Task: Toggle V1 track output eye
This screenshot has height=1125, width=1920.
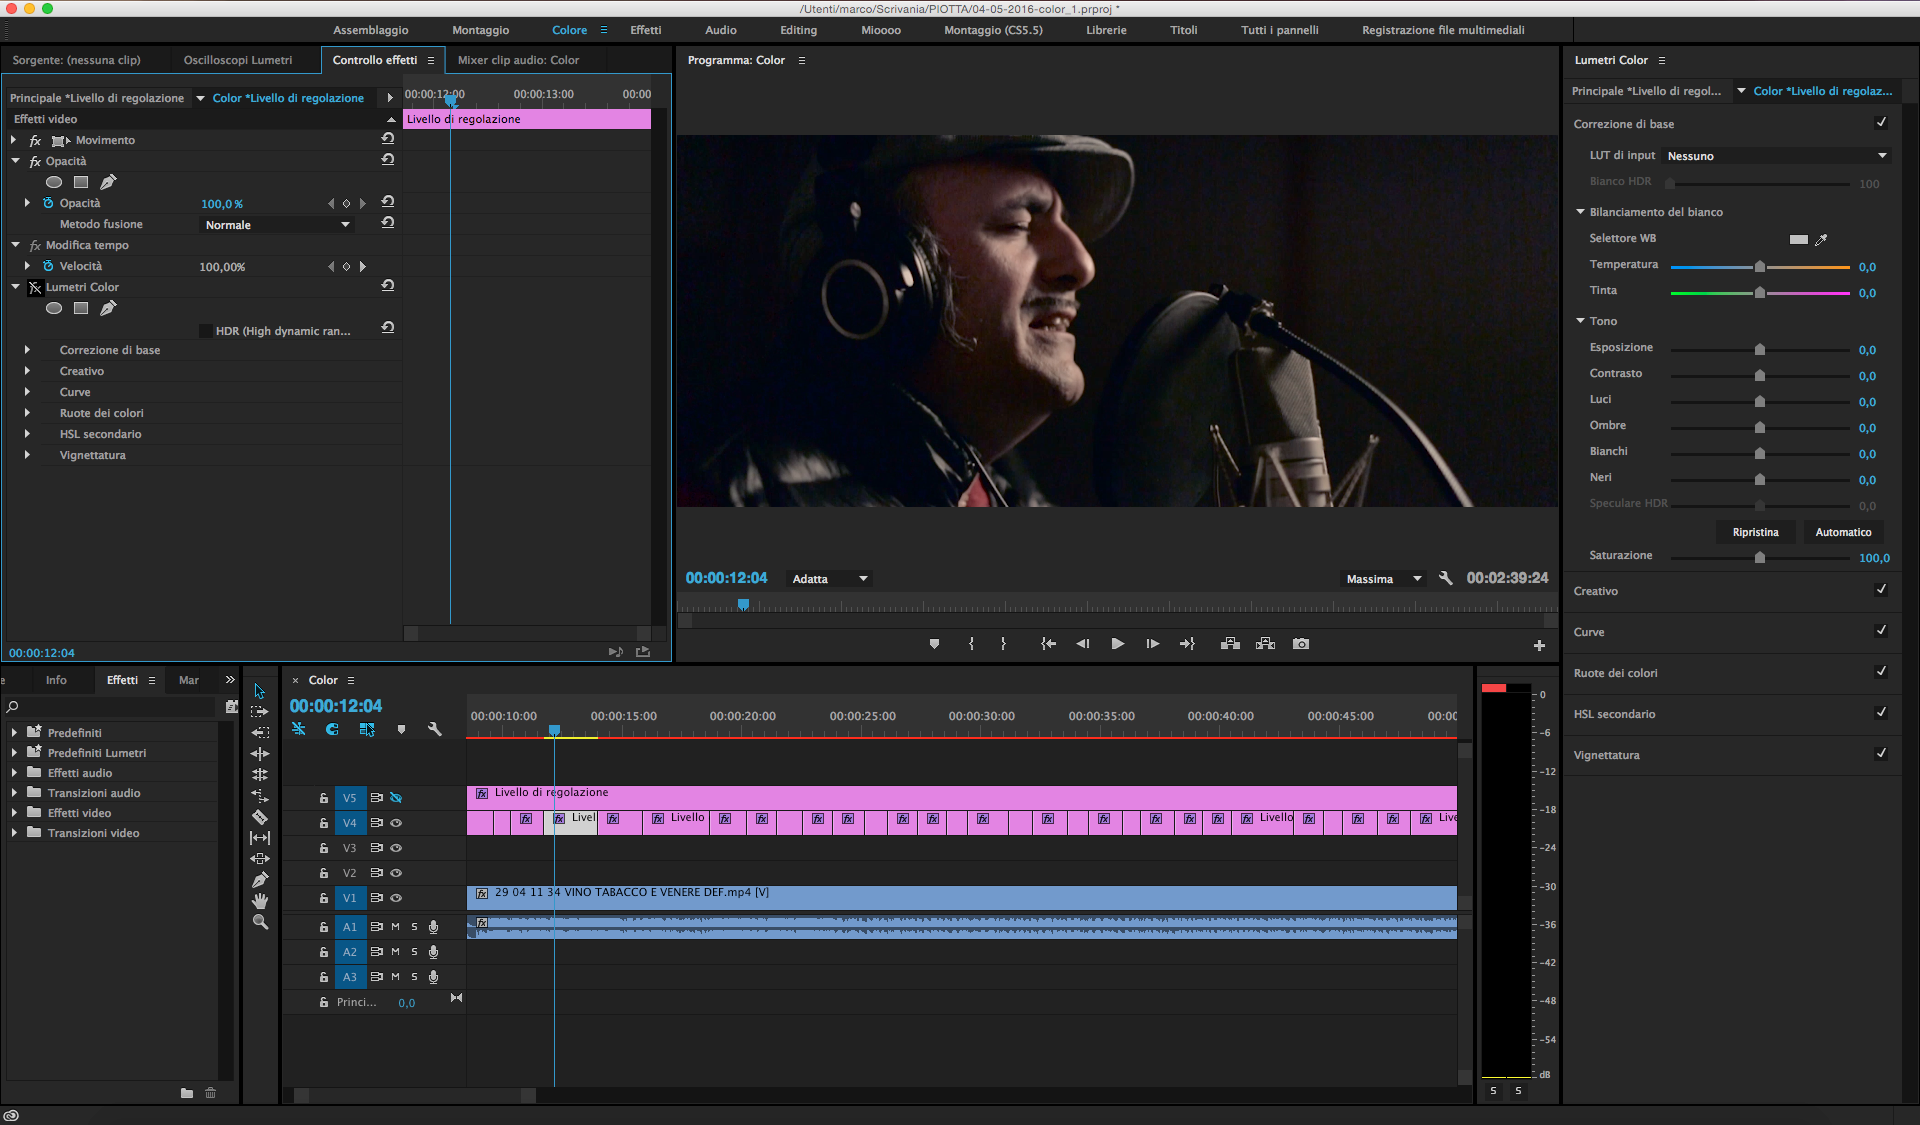Action: tap(396, 898)
